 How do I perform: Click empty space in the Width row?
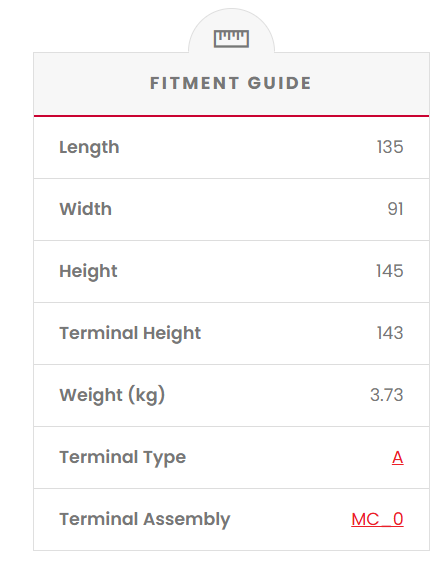click(249, 209)
